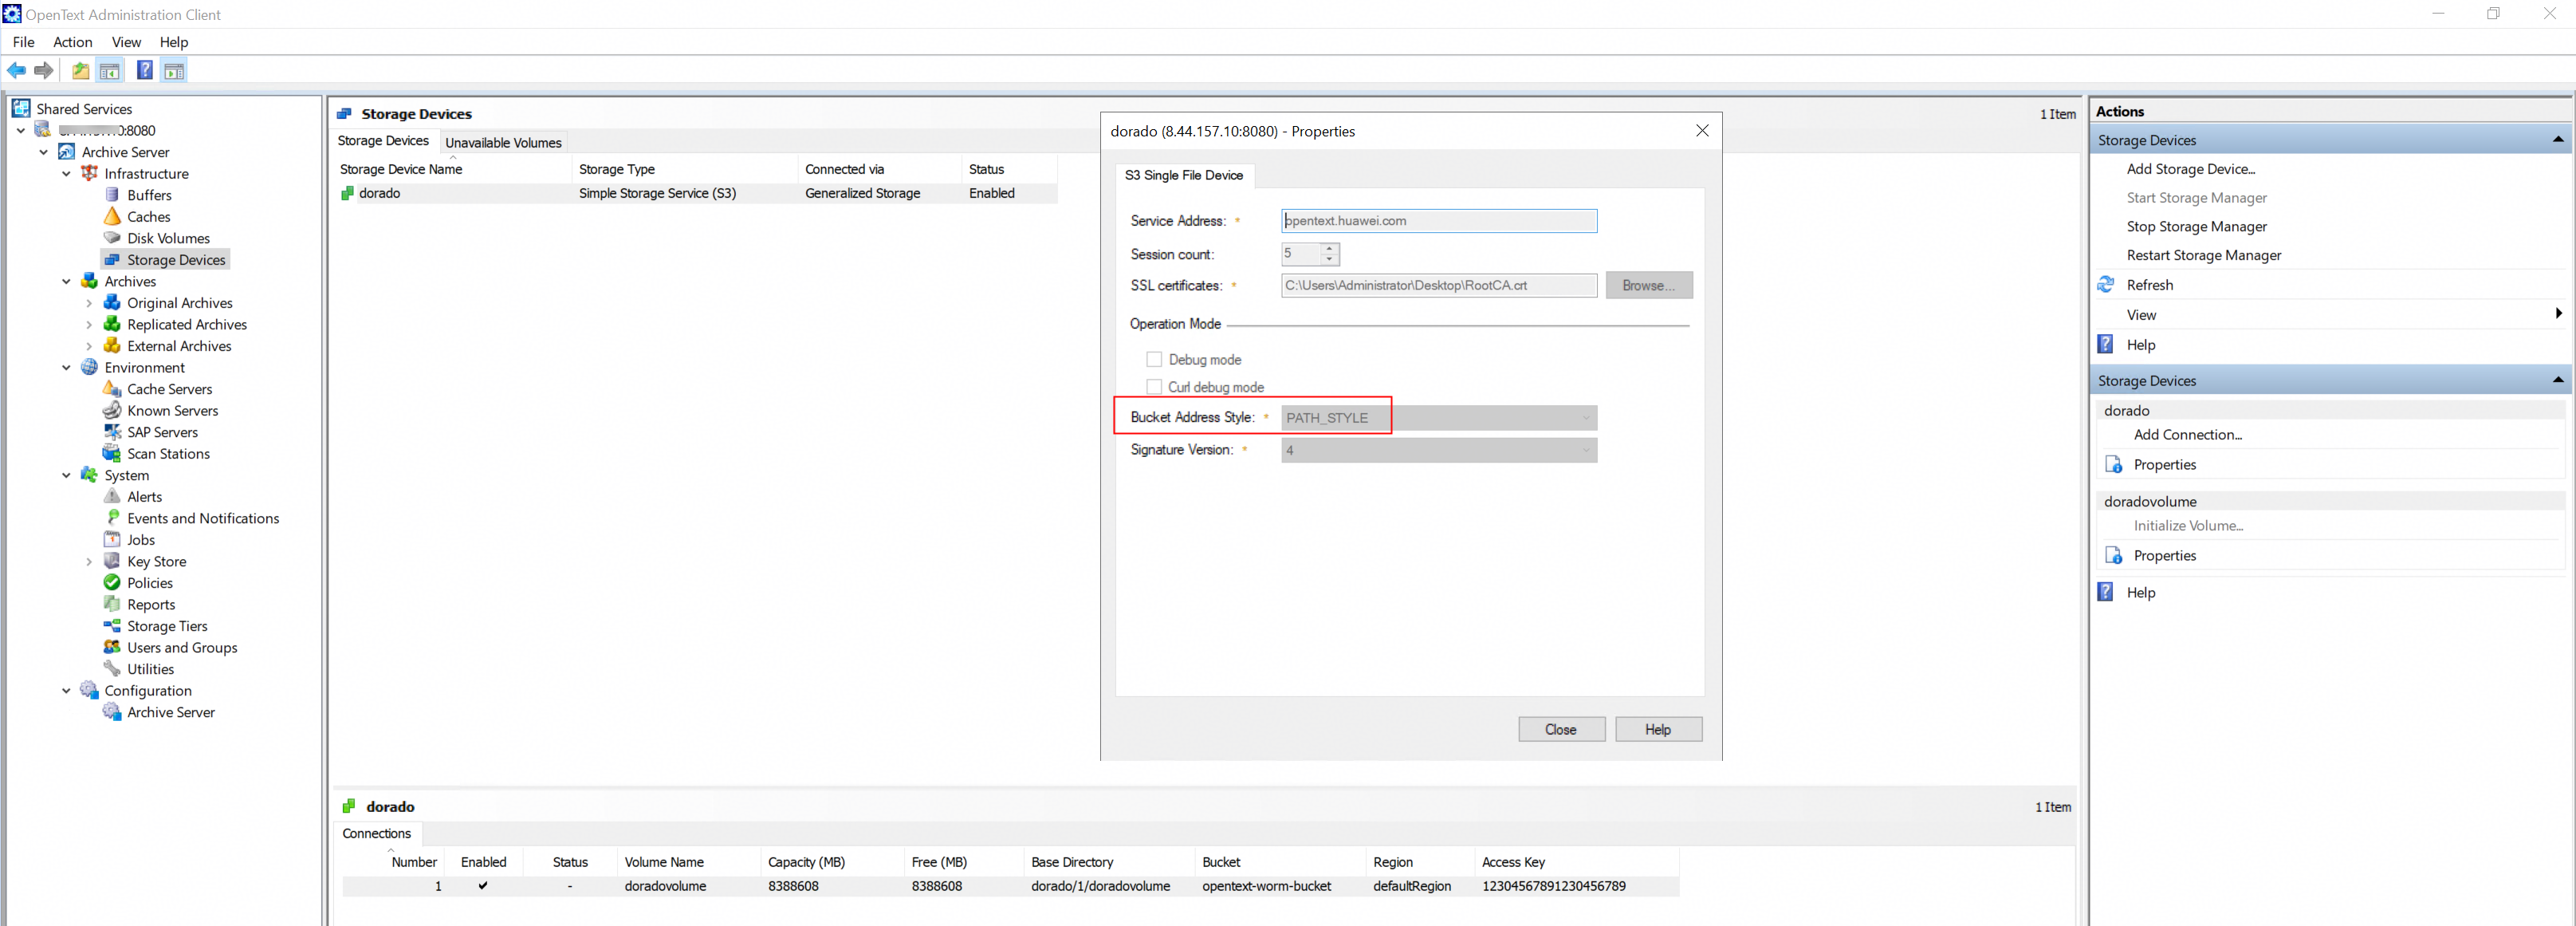The width and height of the screenshot is (2576, 926).
Task: Click the Show/Hide Action Pane toolbar icon
Action: click(174, 70)
